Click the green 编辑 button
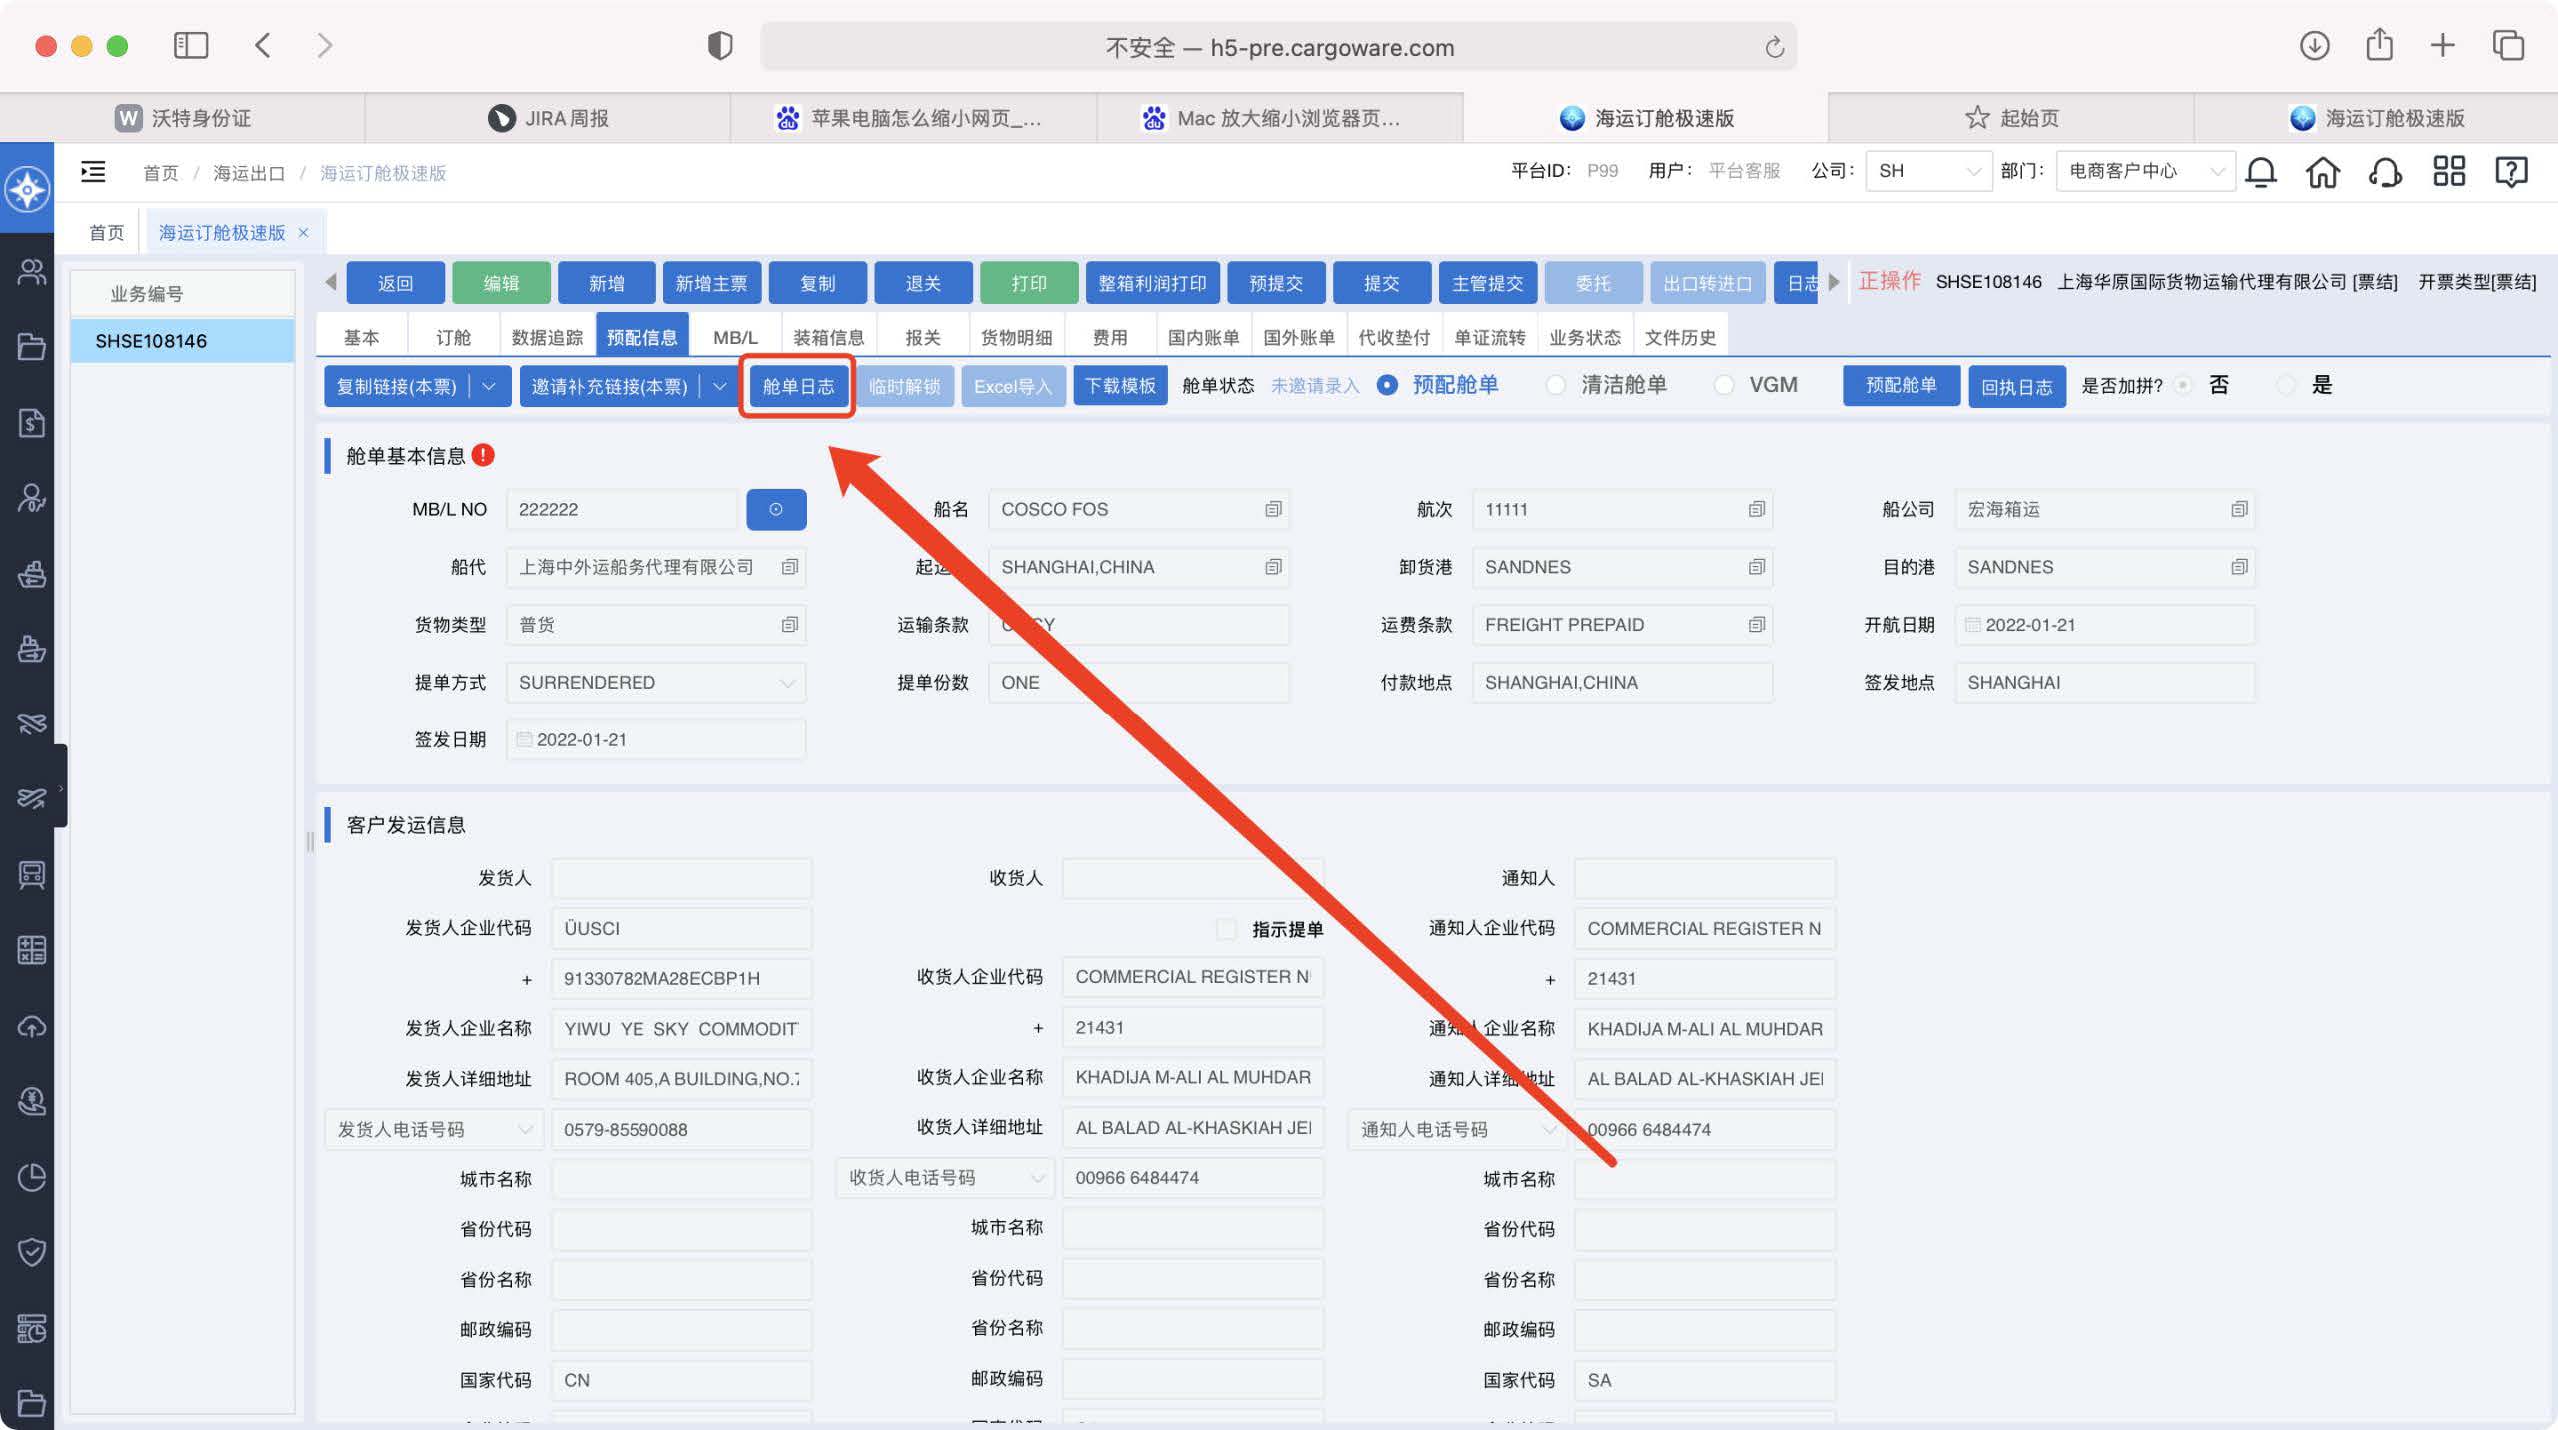The width and height of the screenshot is (2558, 1430). tap(501, 283)
